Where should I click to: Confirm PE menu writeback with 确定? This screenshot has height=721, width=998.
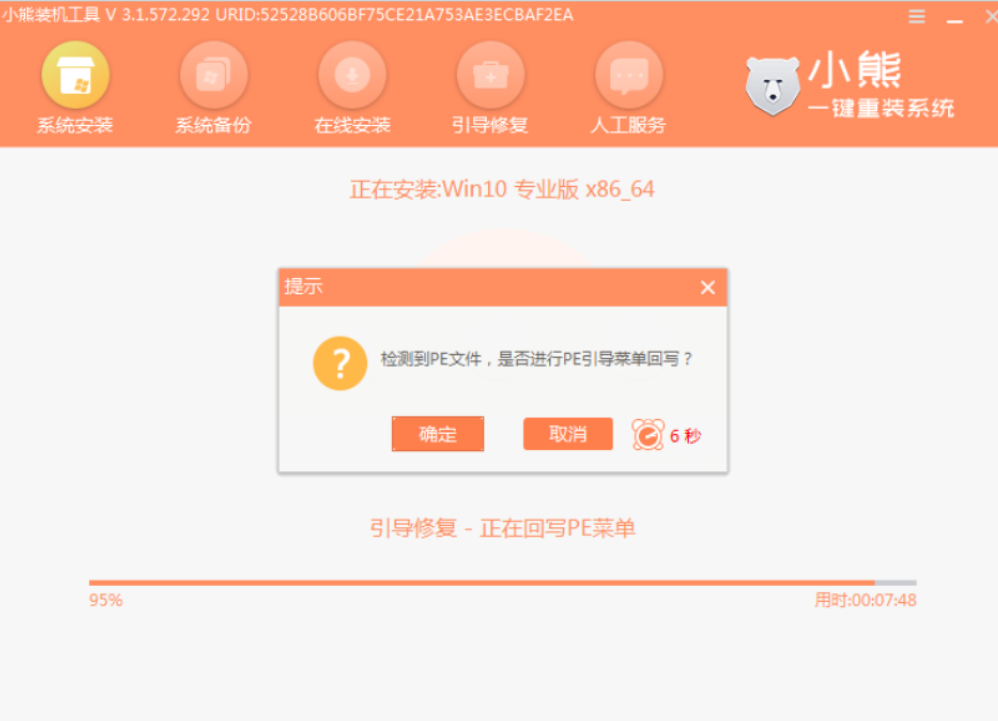(x=437, y=433)
